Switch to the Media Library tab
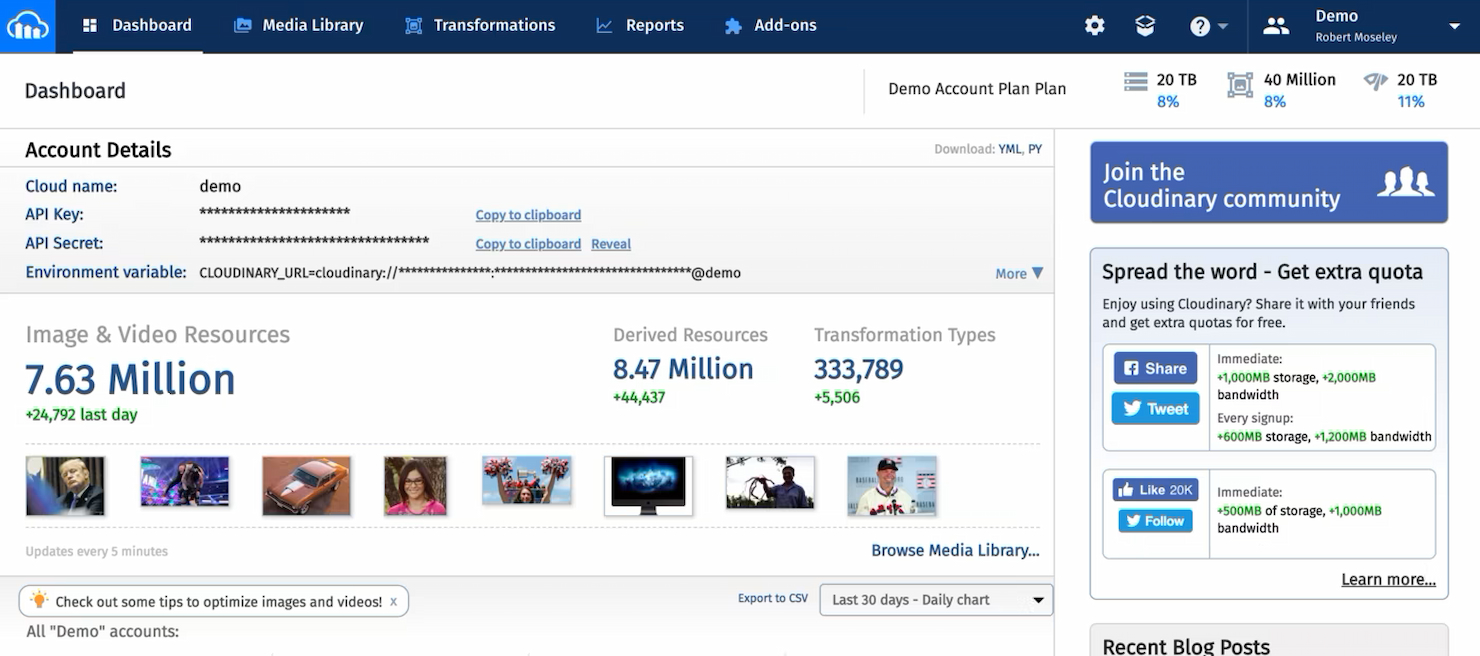The height and width of the screenshot is (656, 1480). pos(298,26)
